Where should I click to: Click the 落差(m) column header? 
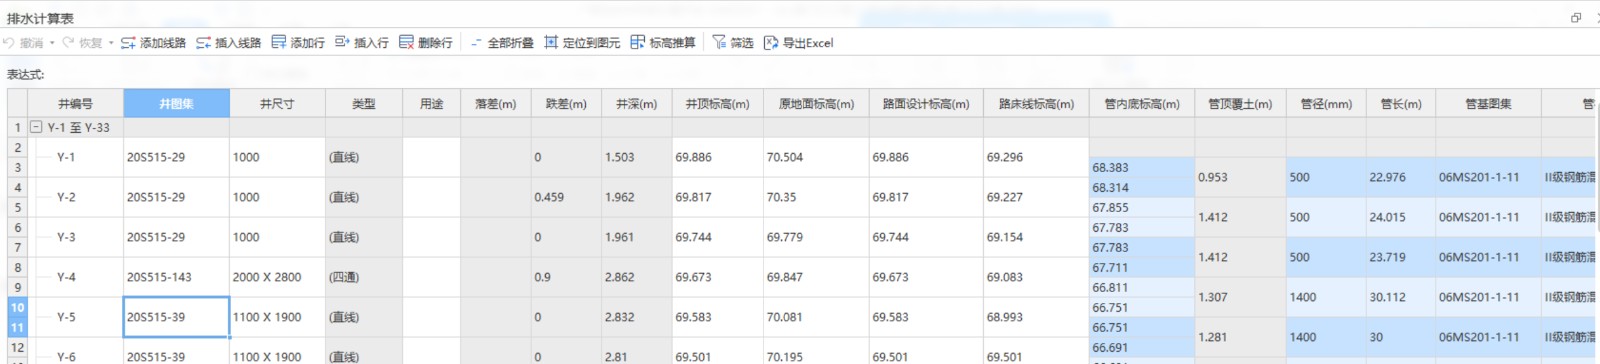tap(496, 104)
